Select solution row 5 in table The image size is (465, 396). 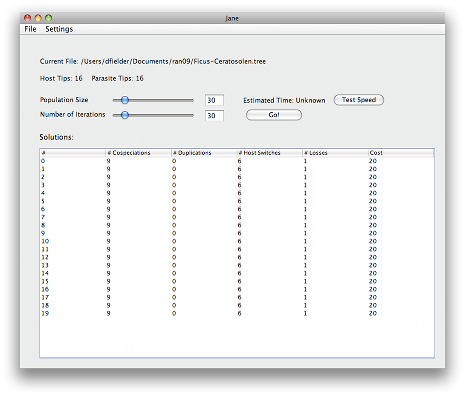[x=237, y=201]
